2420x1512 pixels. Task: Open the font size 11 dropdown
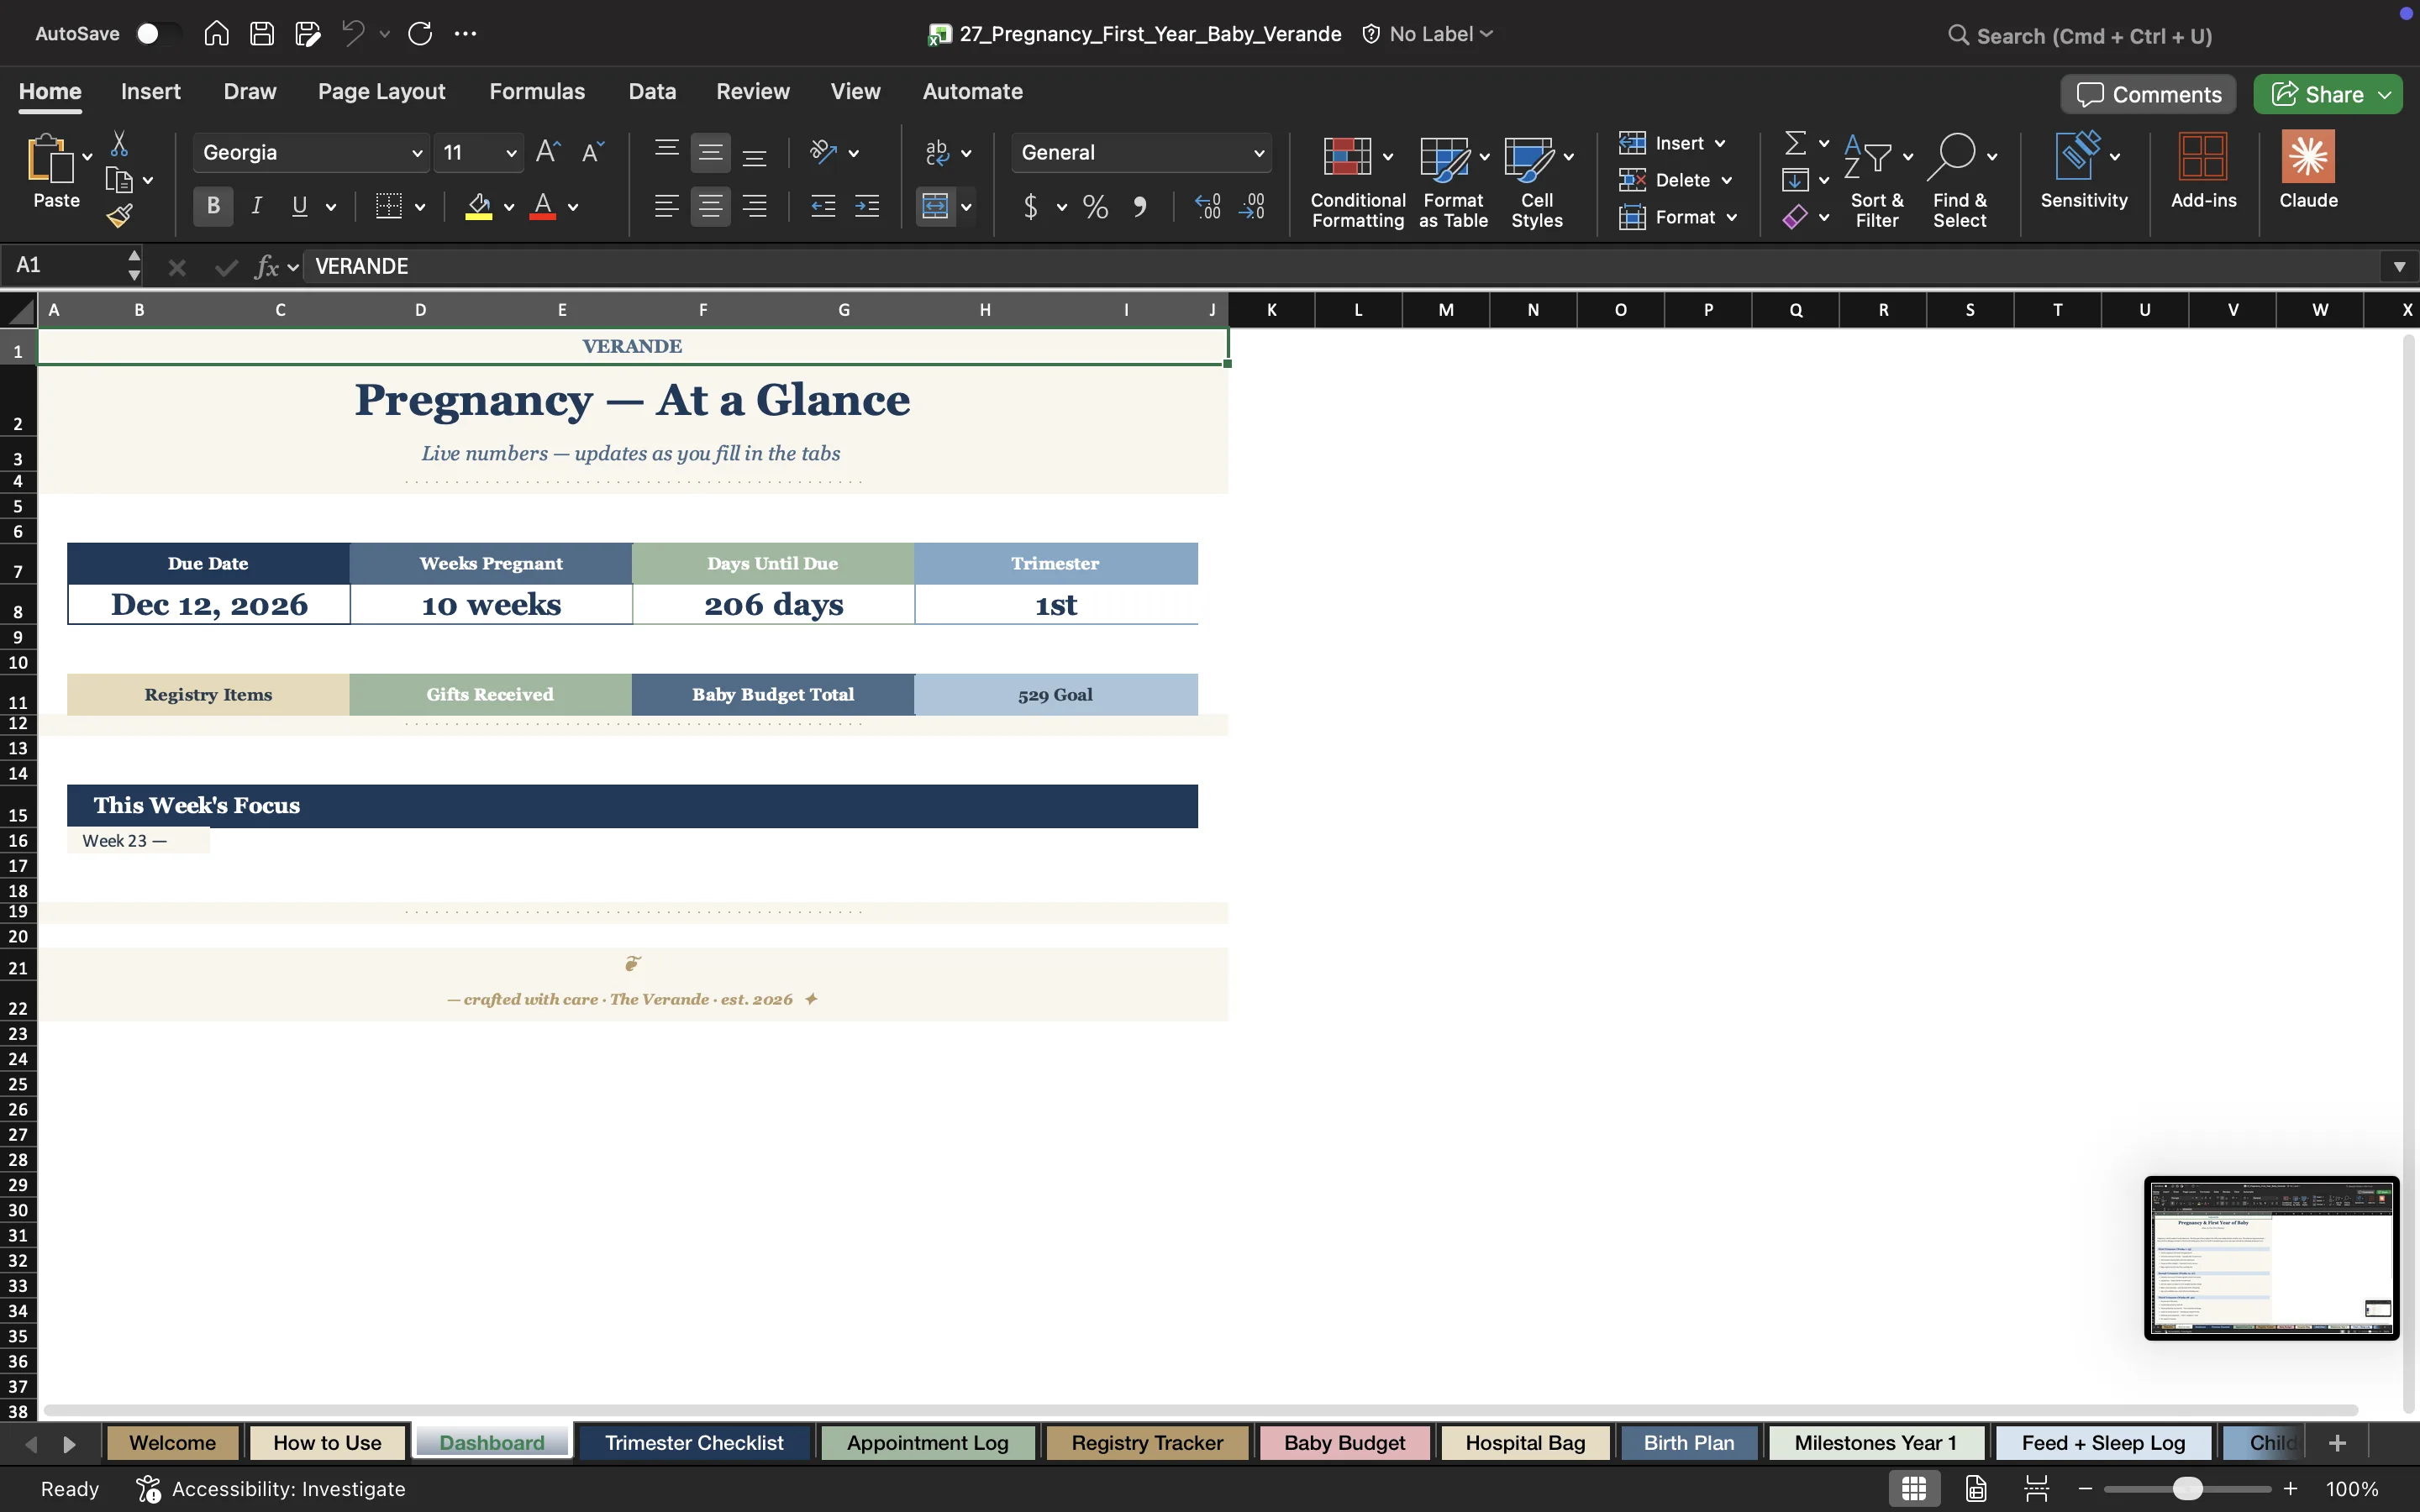[511, 153]
